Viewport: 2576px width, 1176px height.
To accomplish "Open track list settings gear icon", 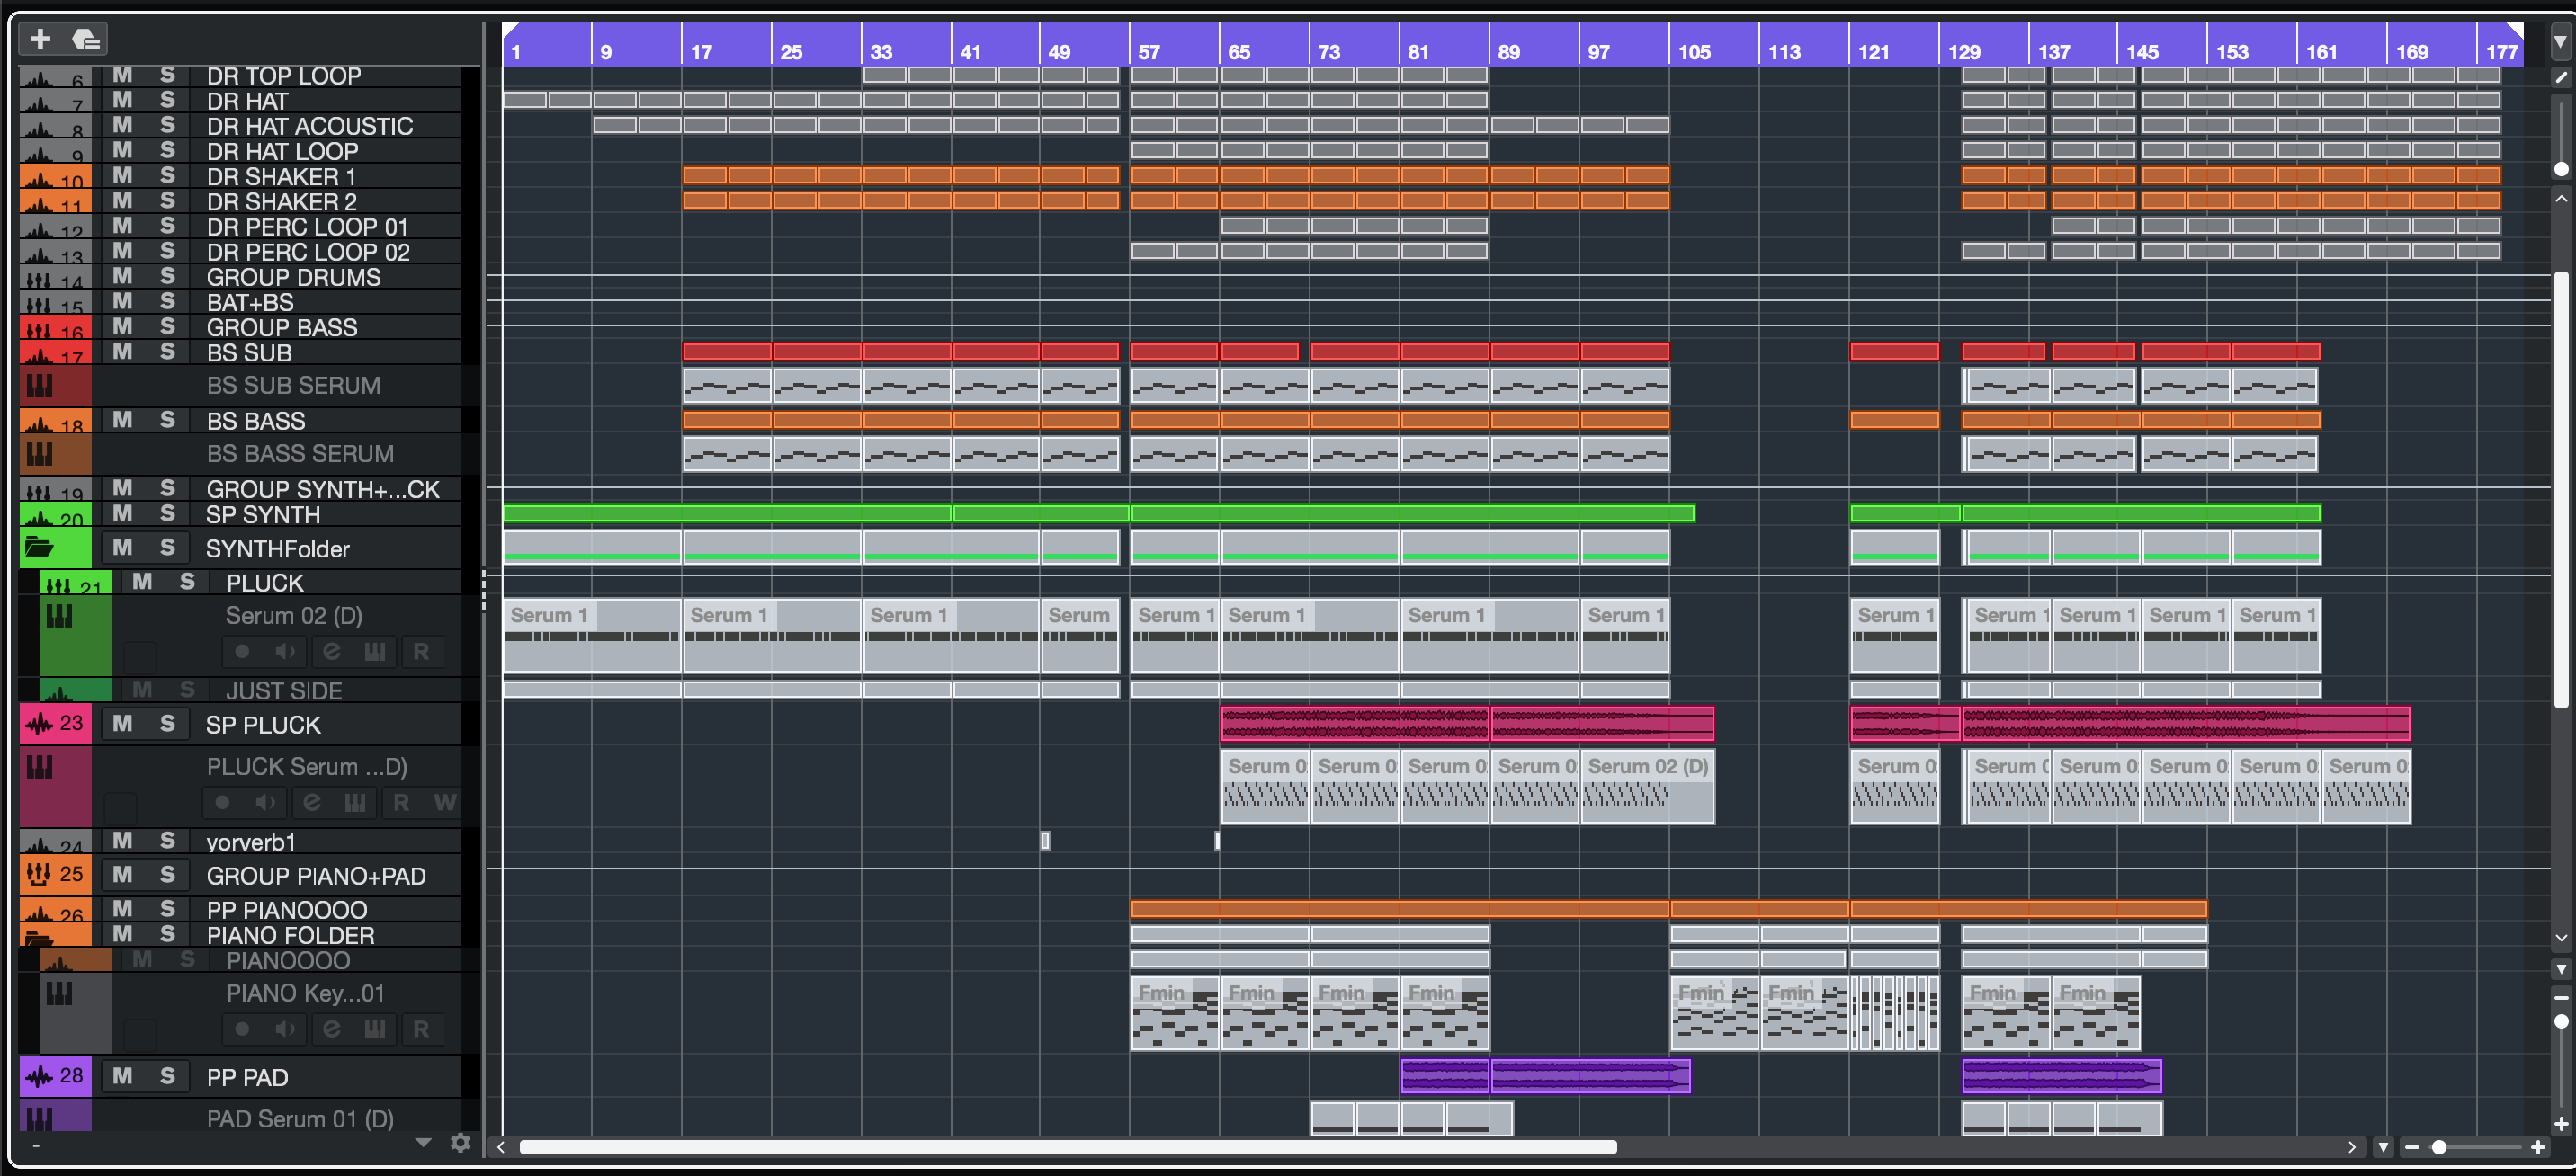I will (460, 1142).
